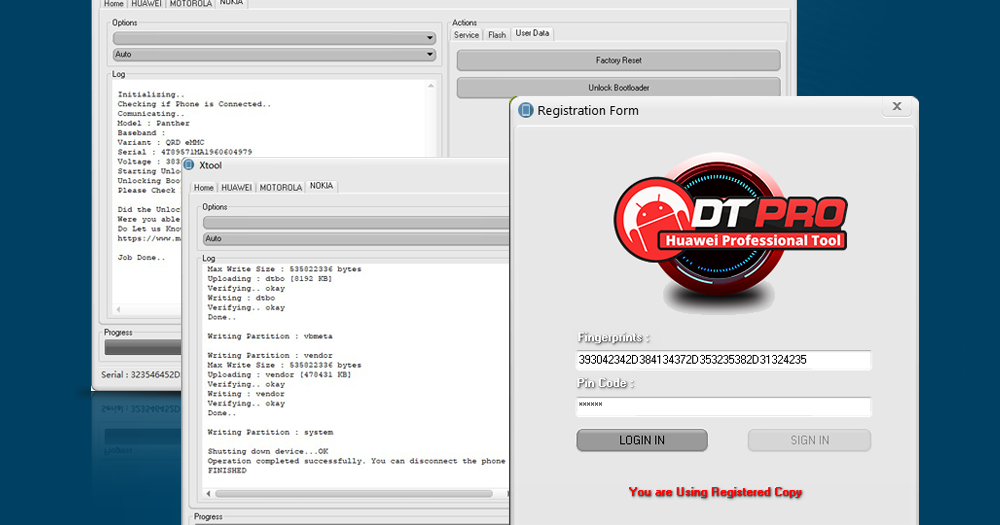The height and width of the screenshot is (525, 1000).
Task: Select NOKIA tab in front Xtool window
Action: pos(321,186)
